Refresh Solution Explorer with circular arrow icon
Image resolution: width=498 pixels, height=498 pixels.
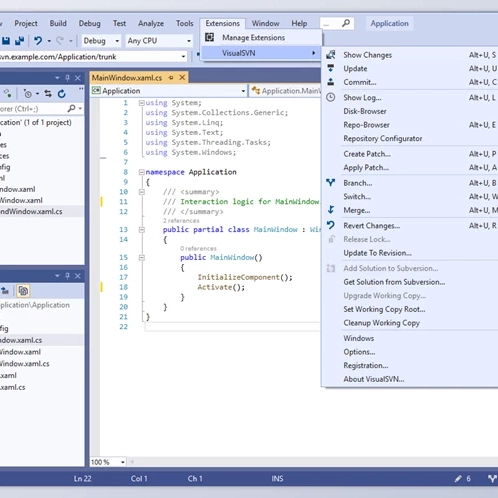[62, 94]
